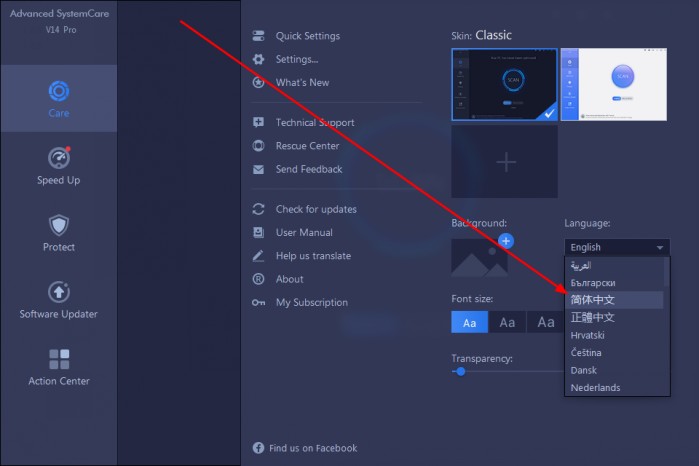Click the What's New star icon
699x466 pixels.
[259, 82]
